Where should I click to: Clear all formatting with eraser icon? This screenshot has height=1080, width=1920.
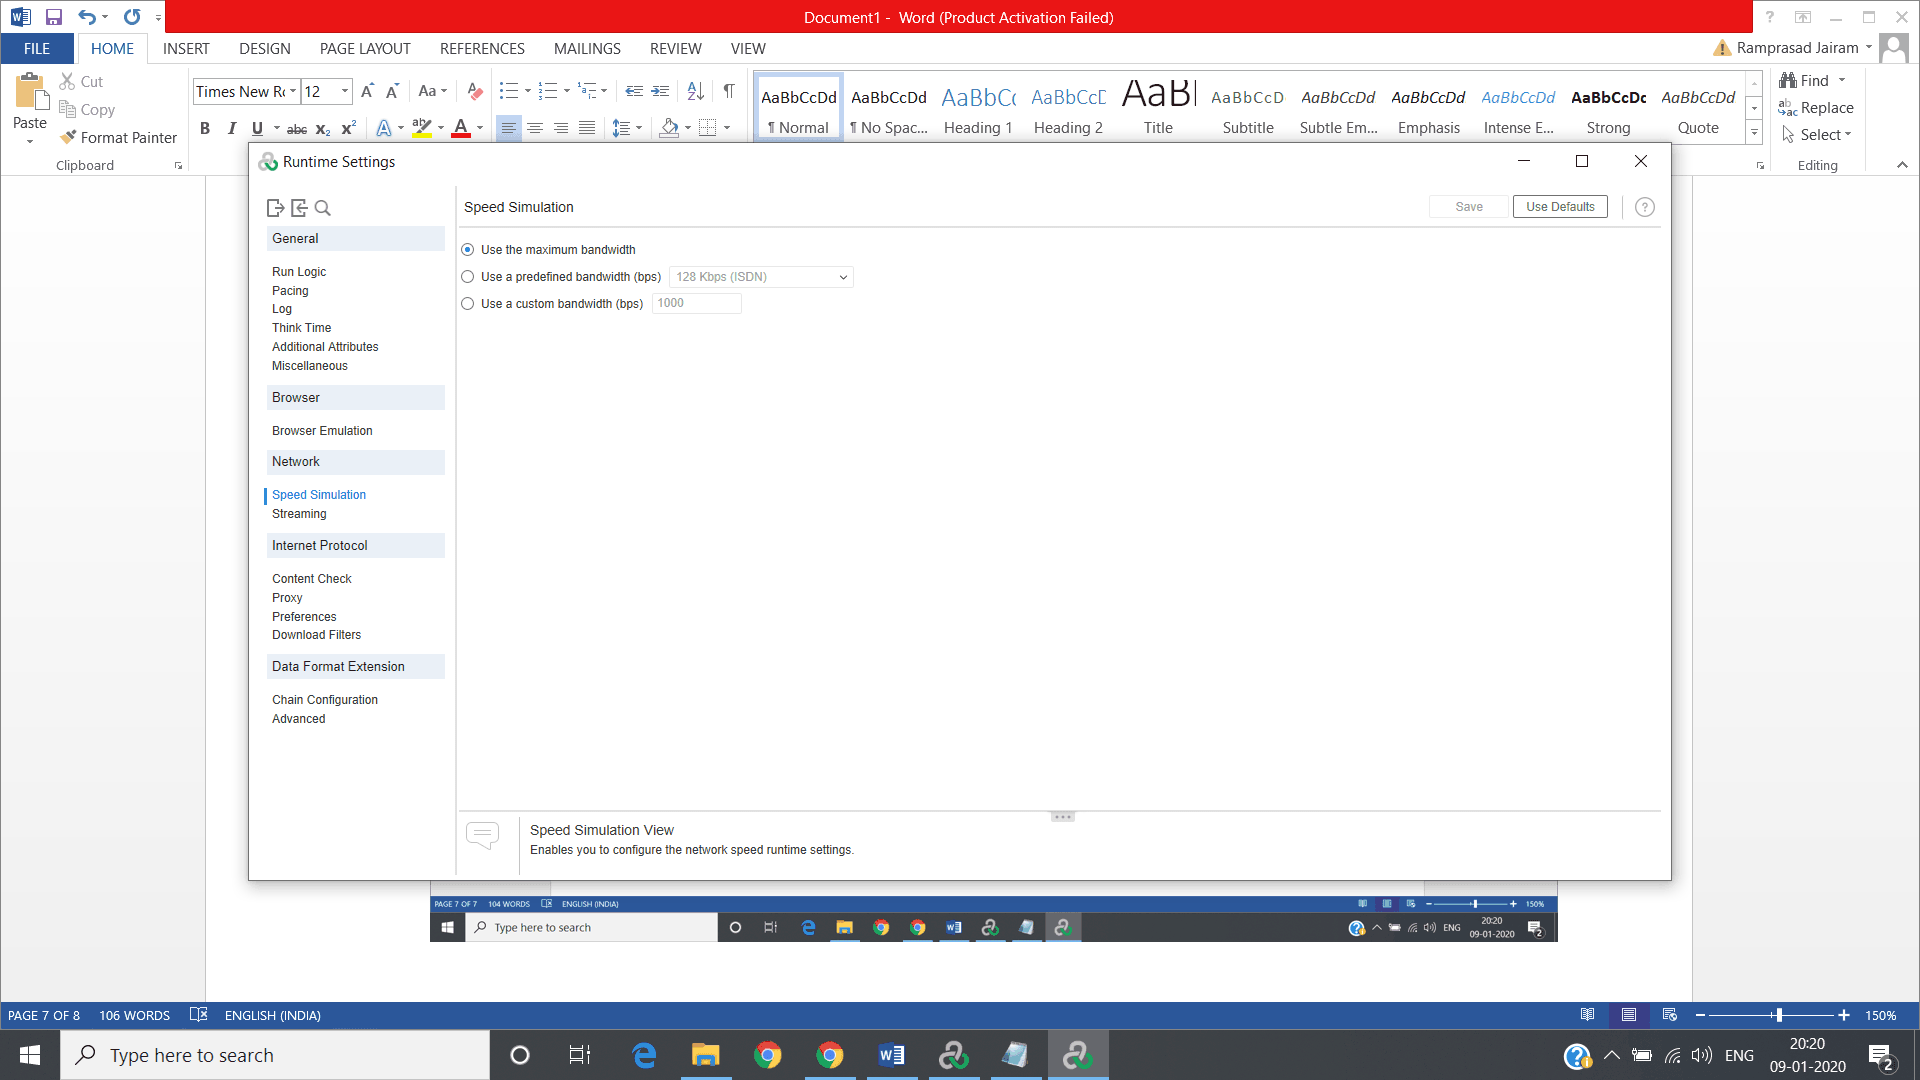[475, 91]
